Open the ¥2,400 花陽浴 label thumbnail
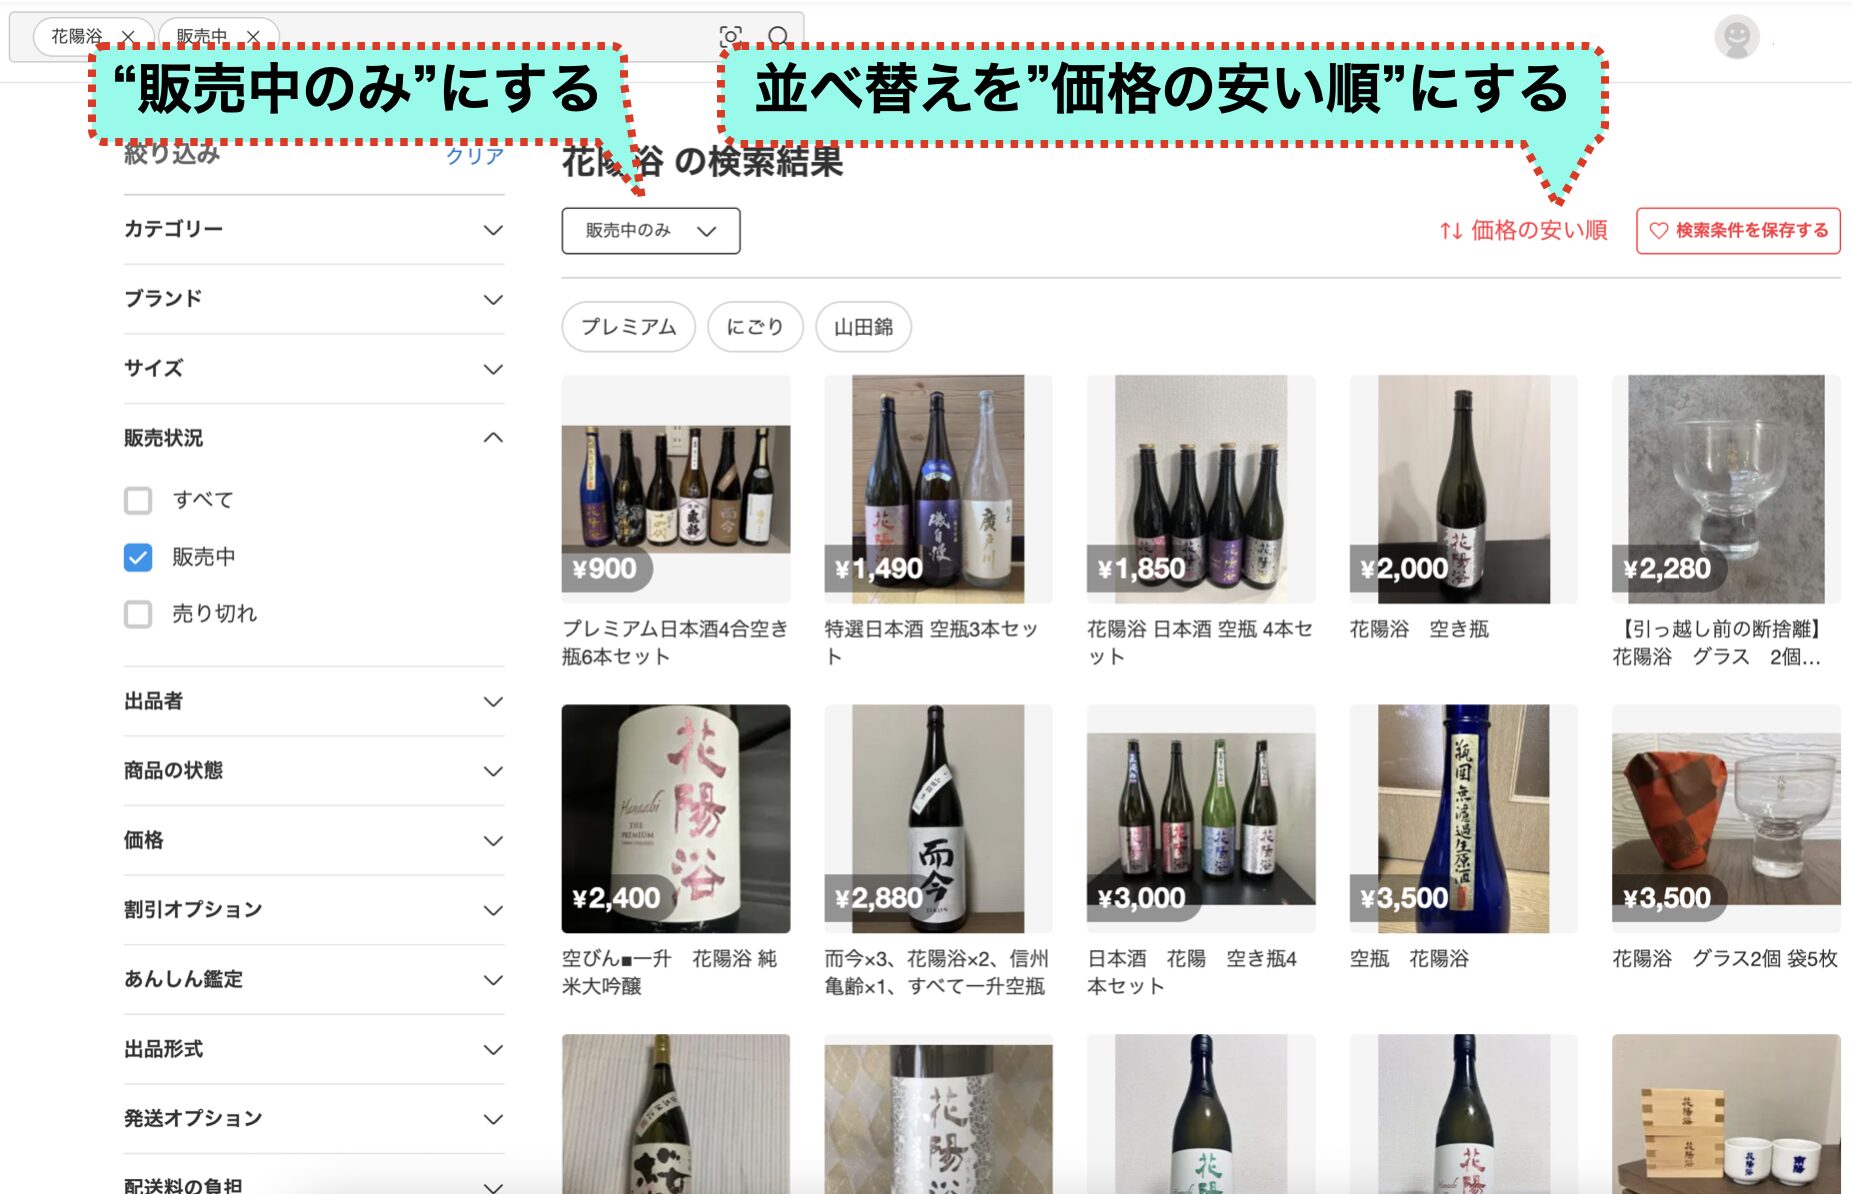This screenshot has height=1194, width=1852. point(676,819)
